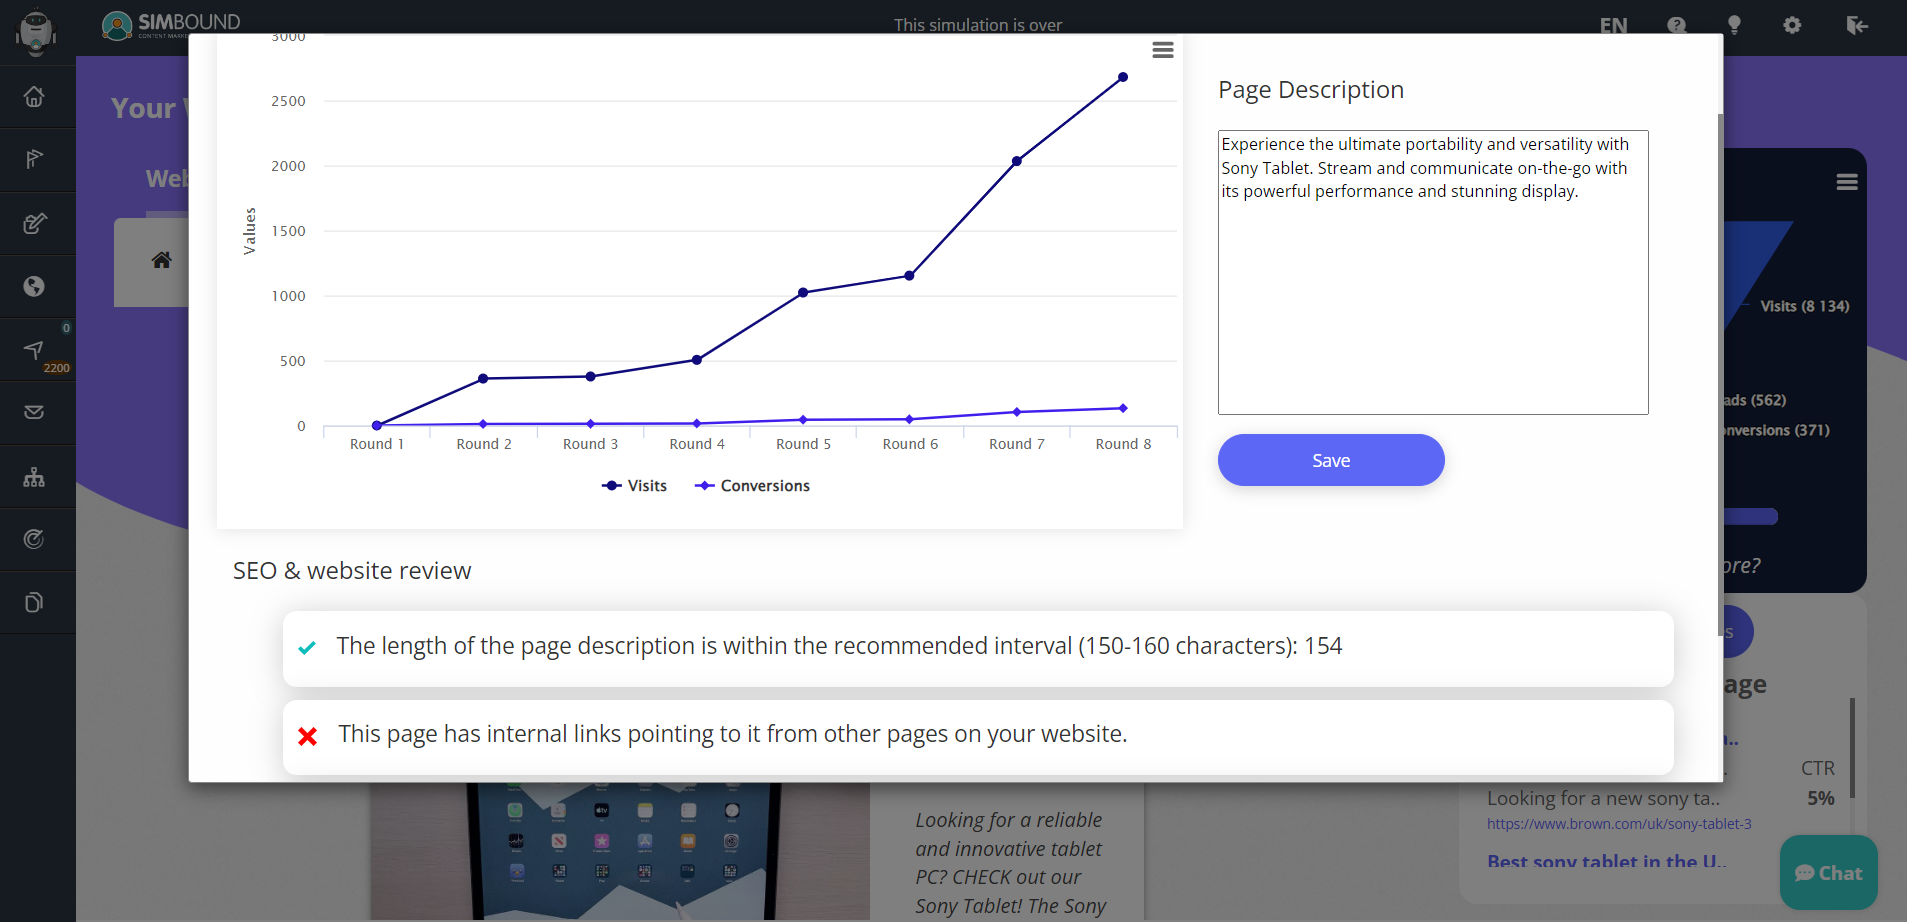The image size is (1907, 922).
Task: Toggle the Conversions series in chart legend
Action: click(753, 486)
